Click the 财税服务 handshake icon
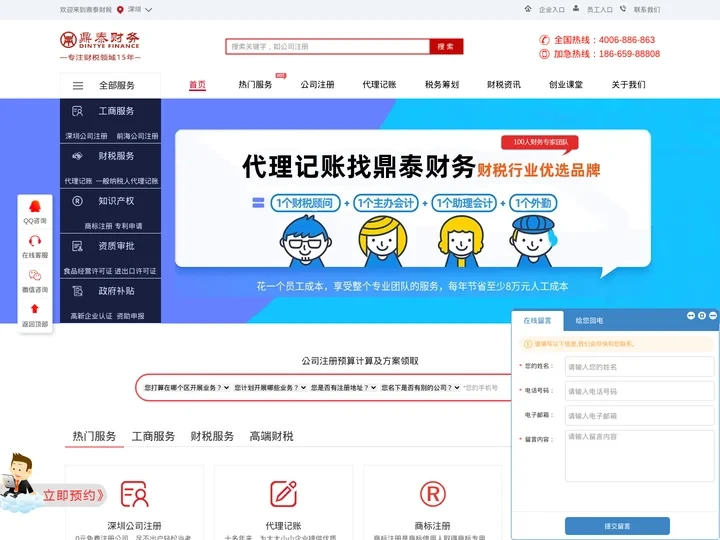 coord(78,156)
